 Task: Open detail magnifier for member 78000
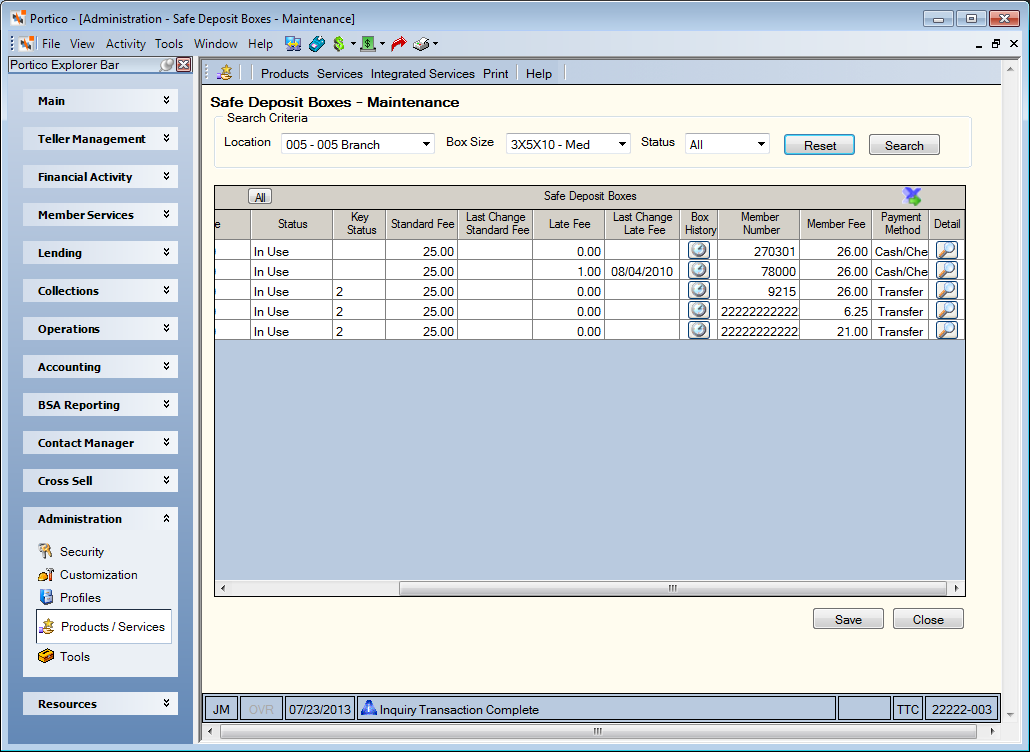coord(947,270)
